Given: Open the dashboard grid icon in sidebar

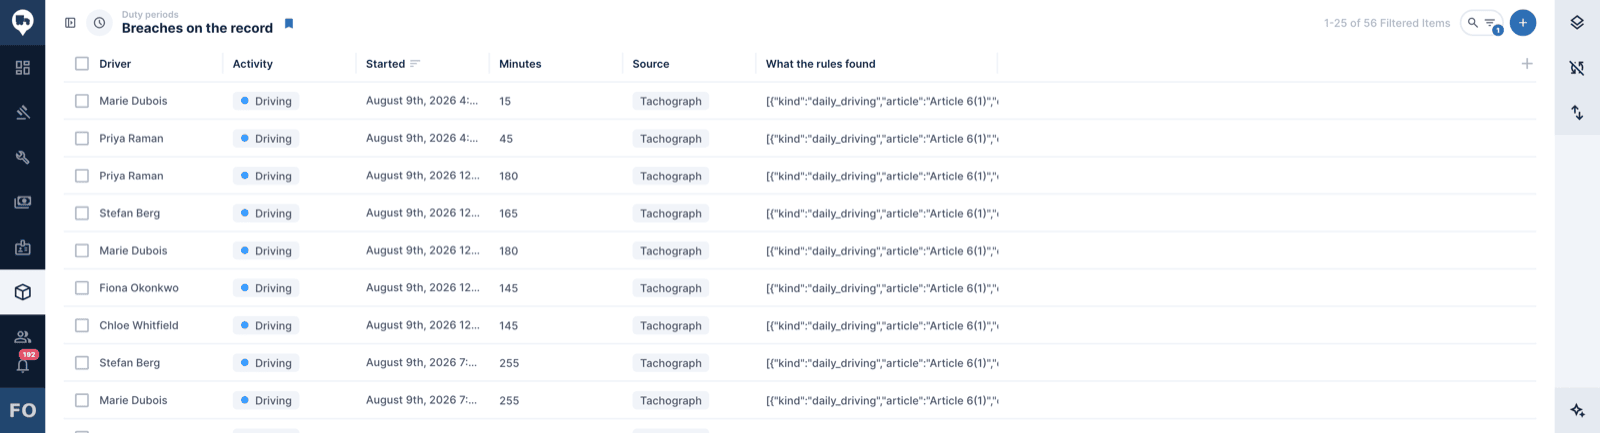Looking at the screenshot, I should tap(22, 67).
